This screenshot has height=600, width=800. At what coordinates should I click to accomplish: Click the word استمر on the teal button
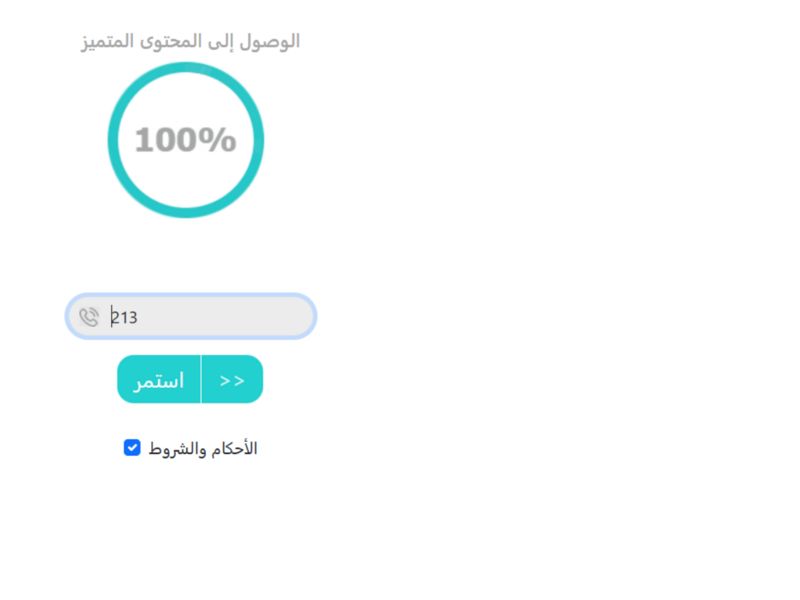[x=159, y=381]
